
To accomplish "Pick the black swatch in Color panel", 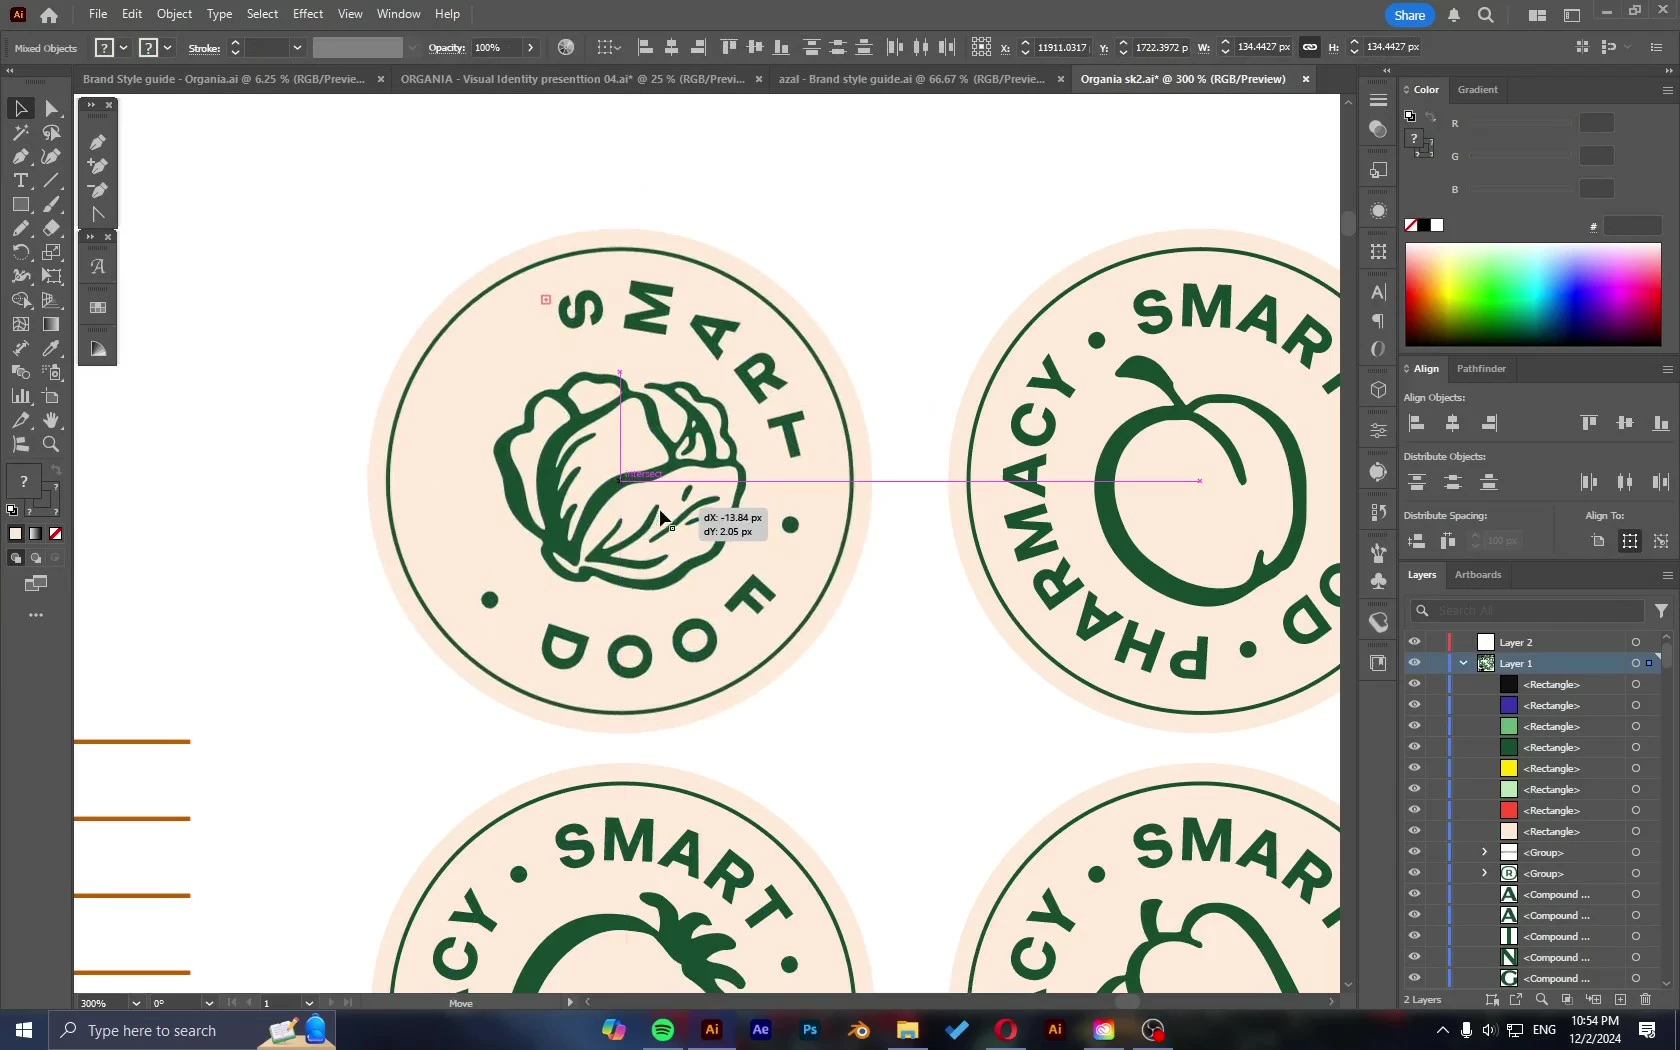I will pyautogui.click(x=1424, y=225).
